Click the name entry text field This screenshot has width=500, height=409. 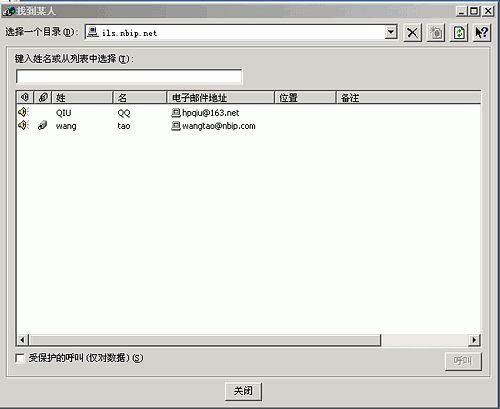[129, 77]
